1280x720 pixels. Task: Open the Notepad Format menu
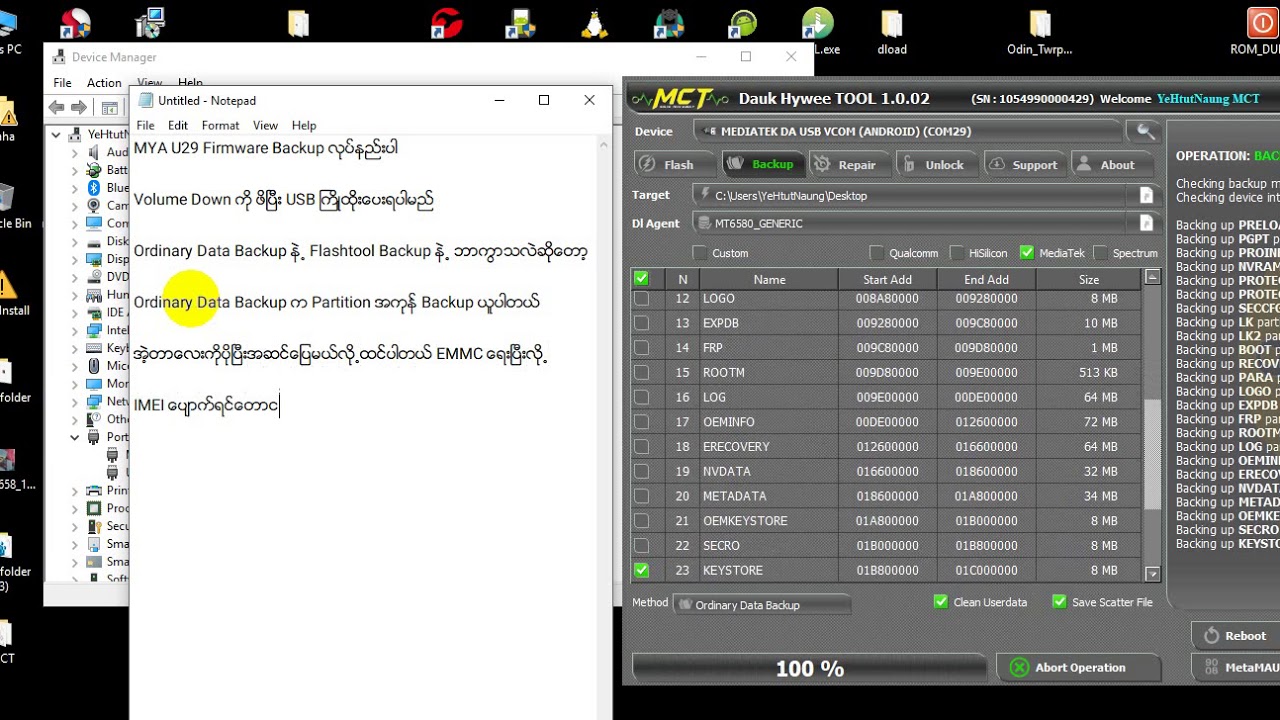220,126
